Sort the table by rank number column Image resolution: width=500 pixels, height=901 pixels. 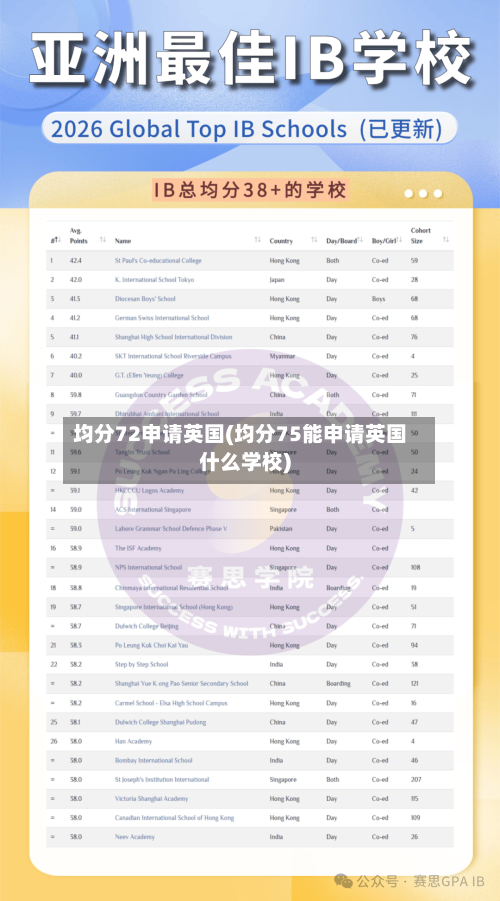point(56,241)
